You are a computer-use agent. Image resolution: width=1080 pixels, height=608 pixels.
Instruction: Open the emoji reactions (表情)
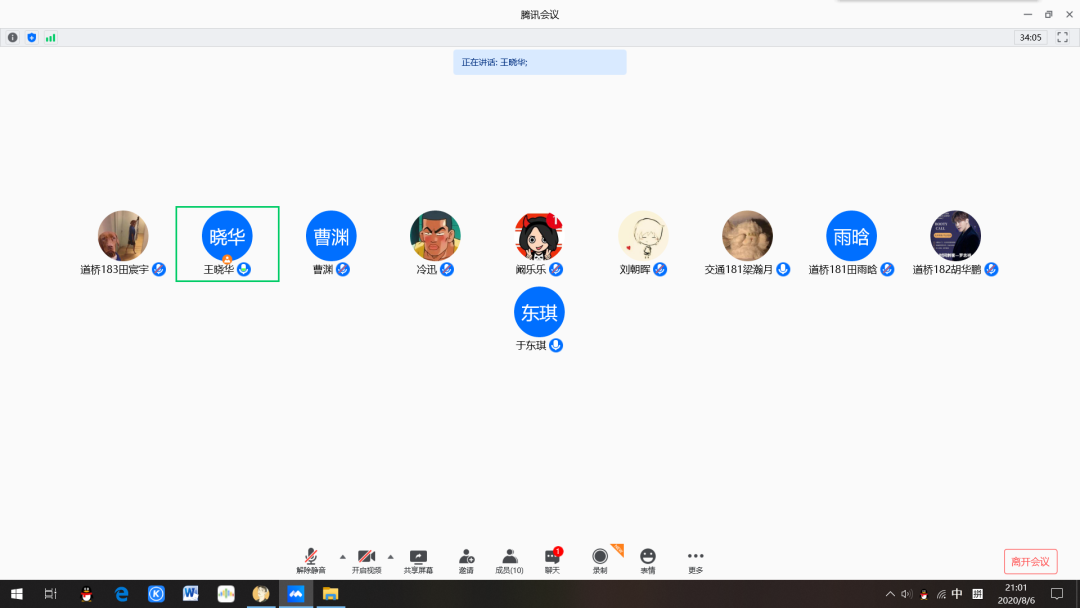click(x=648, y=560)
